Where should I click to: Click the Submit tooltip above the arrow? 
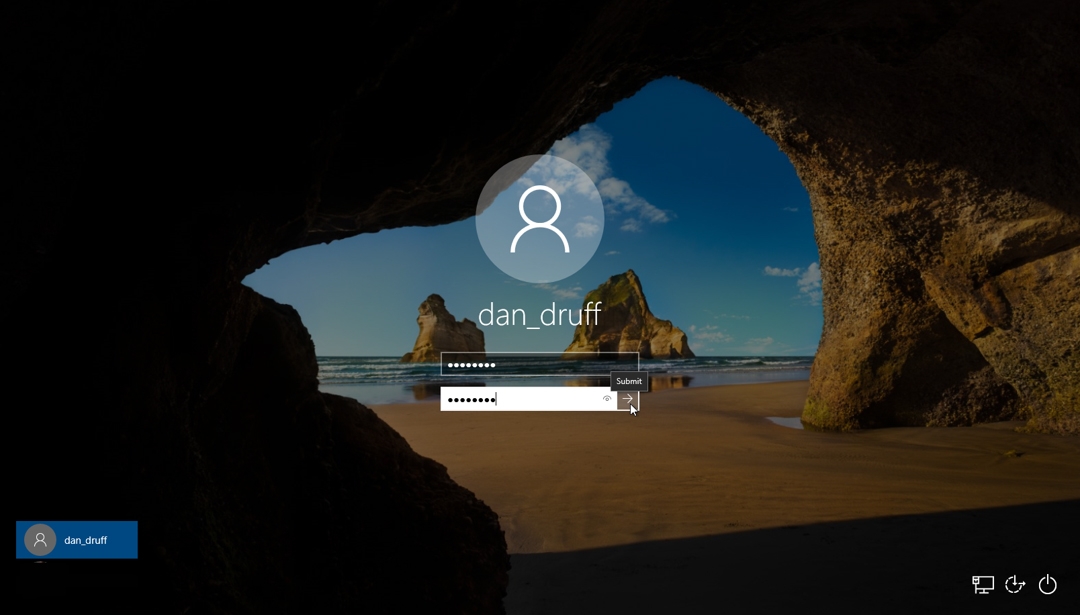(x=628, y=381)
